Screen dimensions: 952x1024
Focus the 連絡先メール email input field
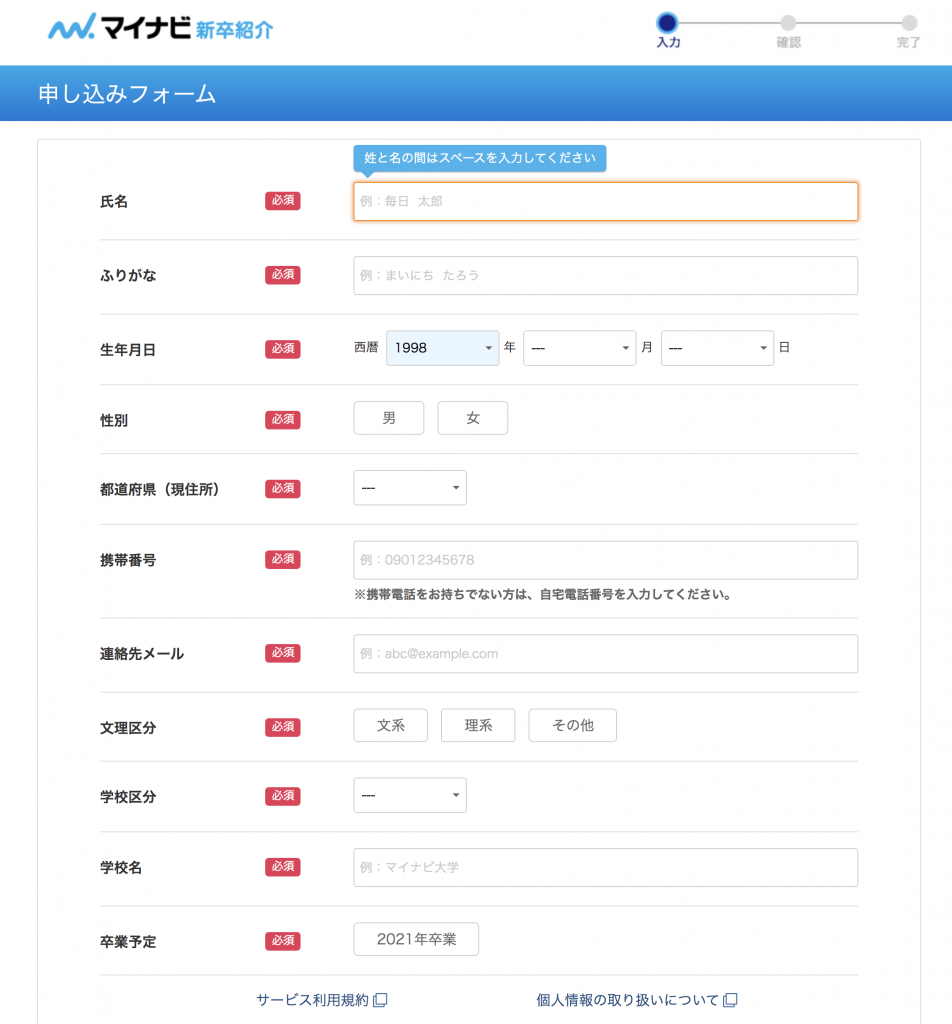click(606, 654)
